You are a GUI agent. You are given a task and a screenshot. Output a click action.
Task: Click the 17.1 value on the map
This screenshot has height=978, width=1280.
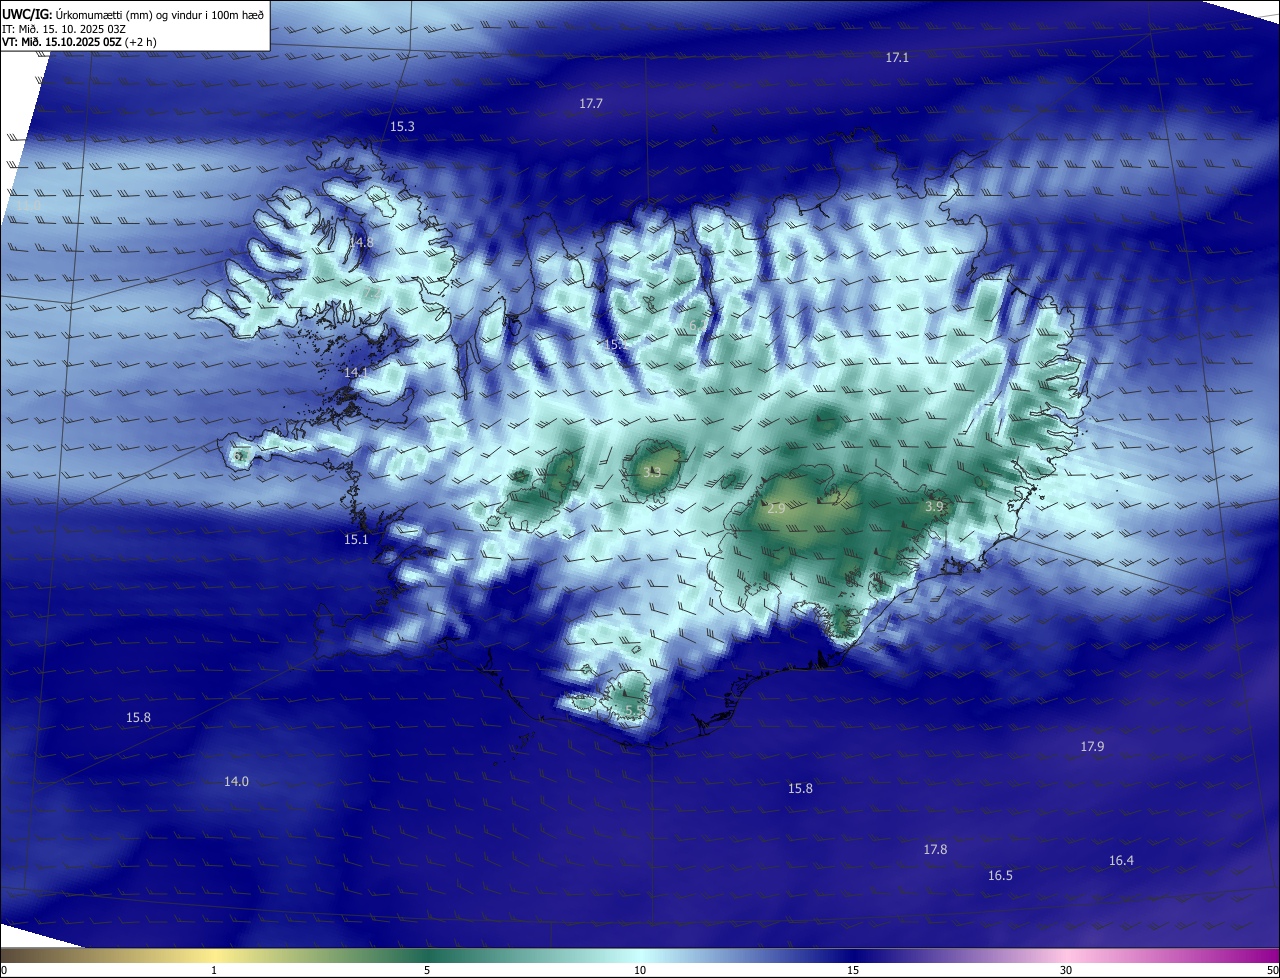point(897,58)
